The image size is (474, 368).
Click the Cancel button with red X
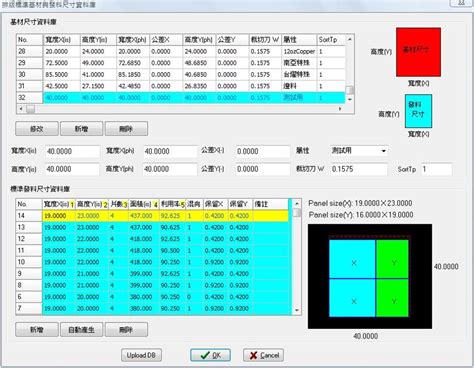click(x=264, y=355)
